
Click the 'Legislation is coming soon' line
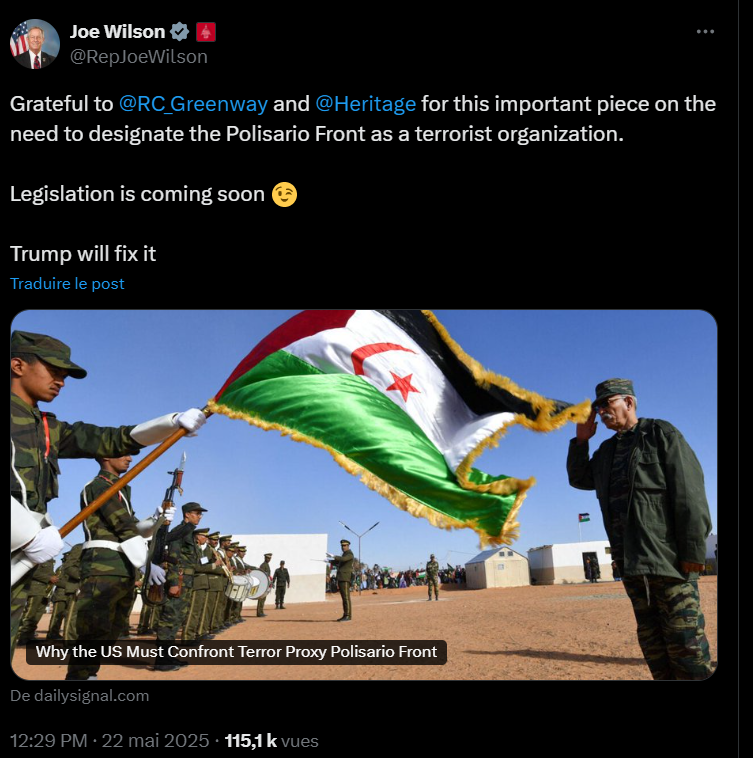click(137, 194)
